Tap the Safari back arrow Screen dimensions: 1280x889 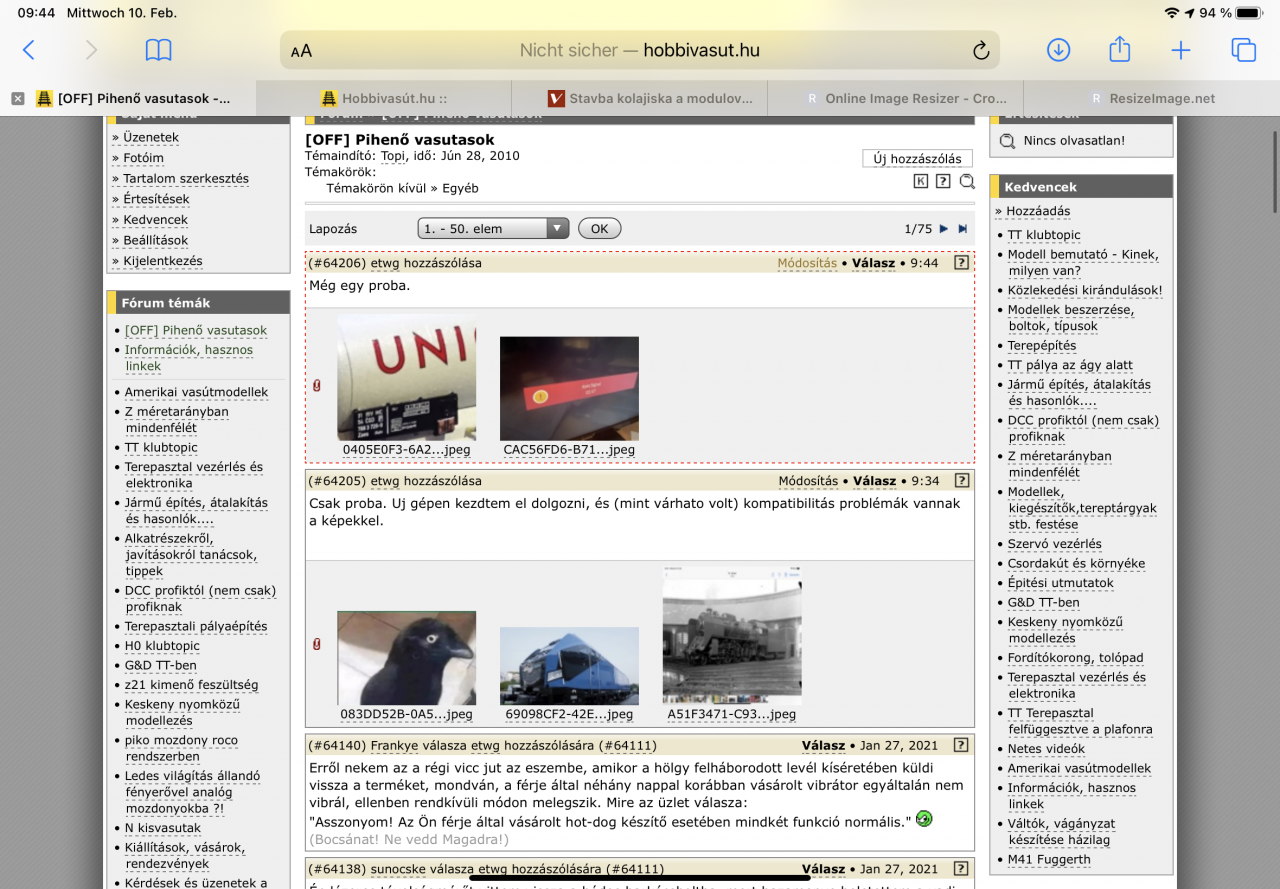click(x=28, y=50)
